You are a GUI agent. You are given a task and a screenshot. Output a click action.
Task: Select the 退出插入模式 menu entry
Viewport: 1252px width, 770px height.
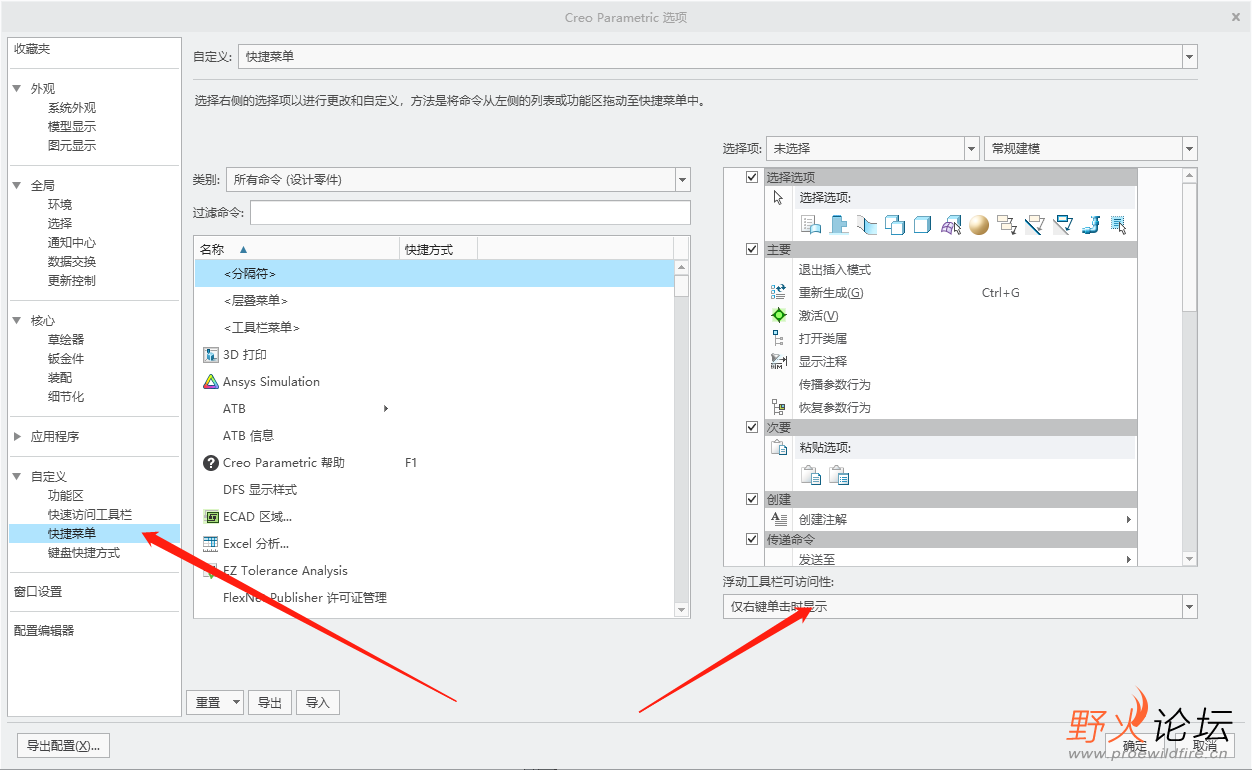click(834, 269)
